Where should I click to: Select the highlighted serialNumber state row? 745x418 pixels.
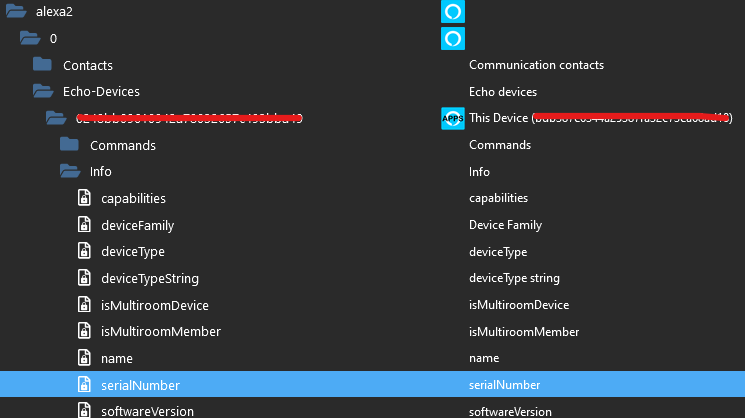click(372, 384)
